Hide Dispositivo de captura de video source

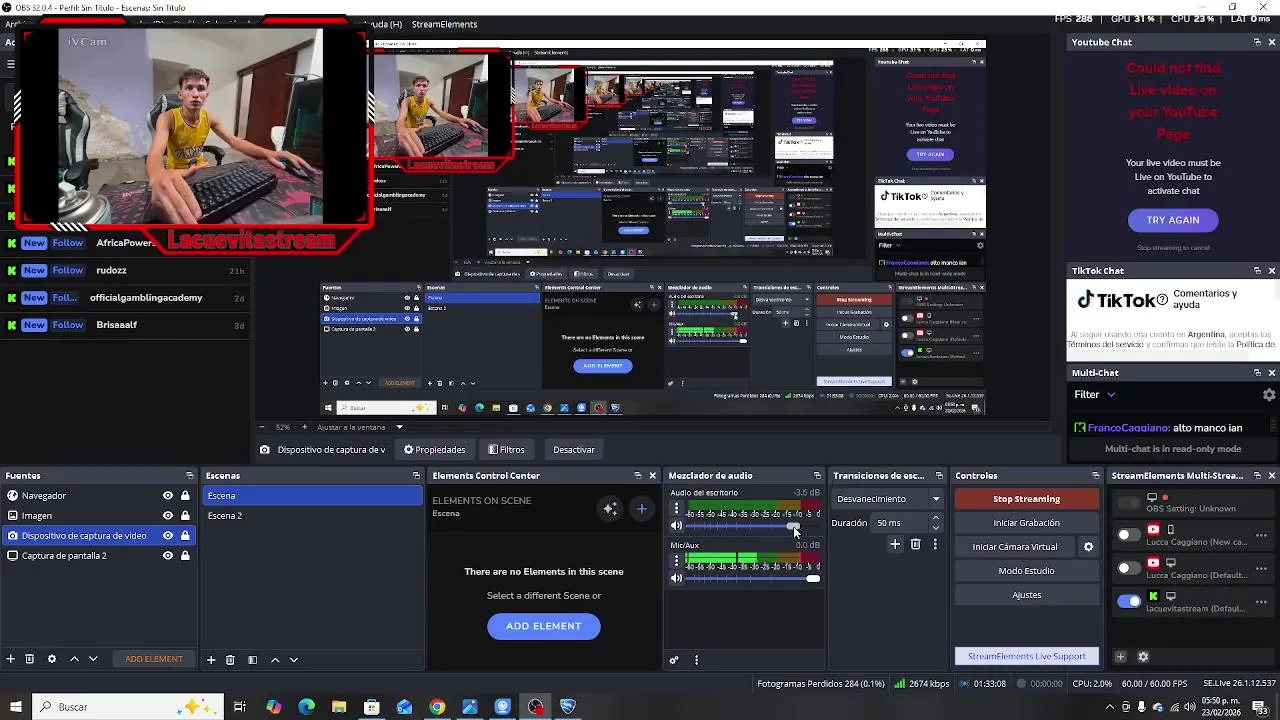click(x=168, y=536)
